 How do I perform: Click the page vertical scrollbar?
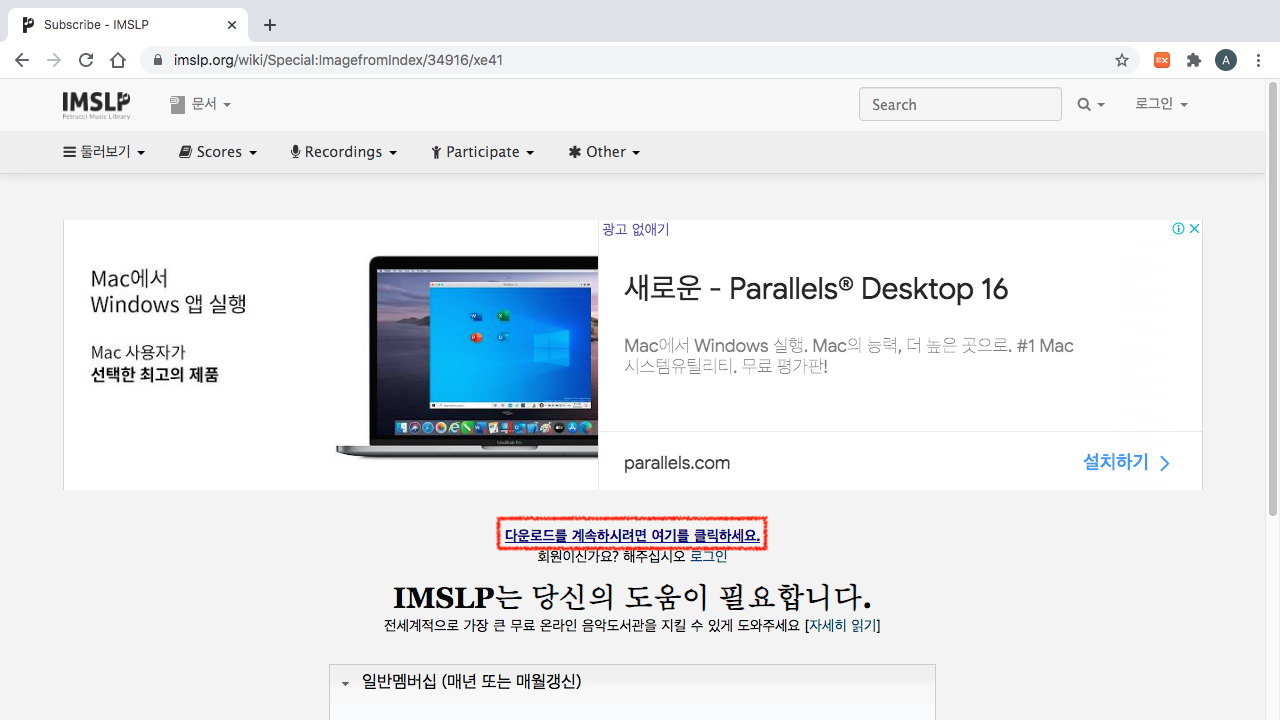(x=1272, y=300)
